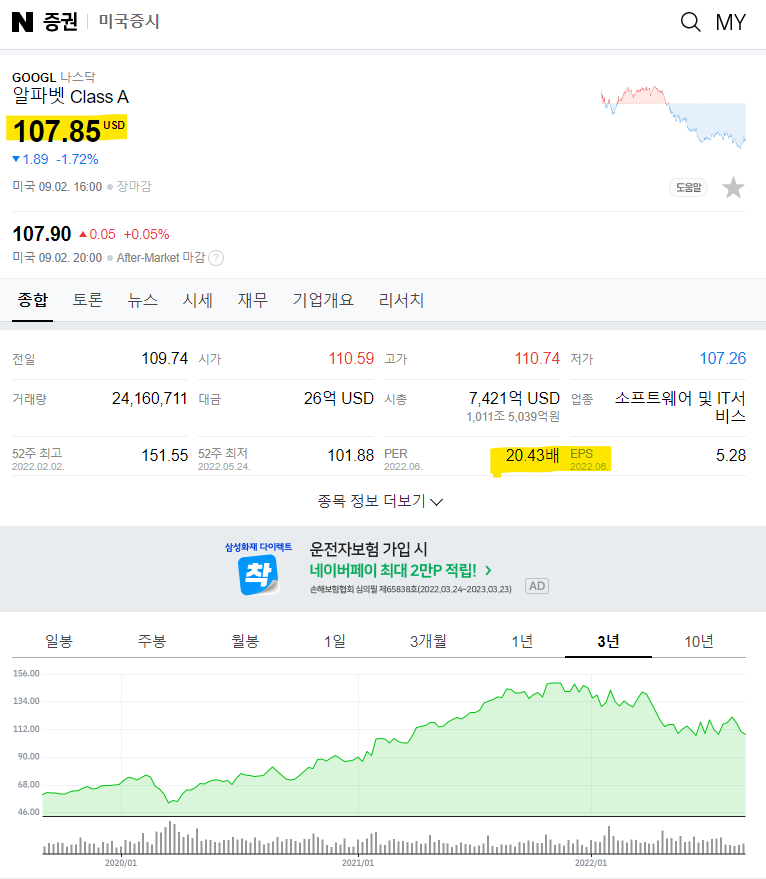Screen dimensions: 766x879
Task: Collapse stock info via the chevron arrow
Action: click(x=436, y=502)
